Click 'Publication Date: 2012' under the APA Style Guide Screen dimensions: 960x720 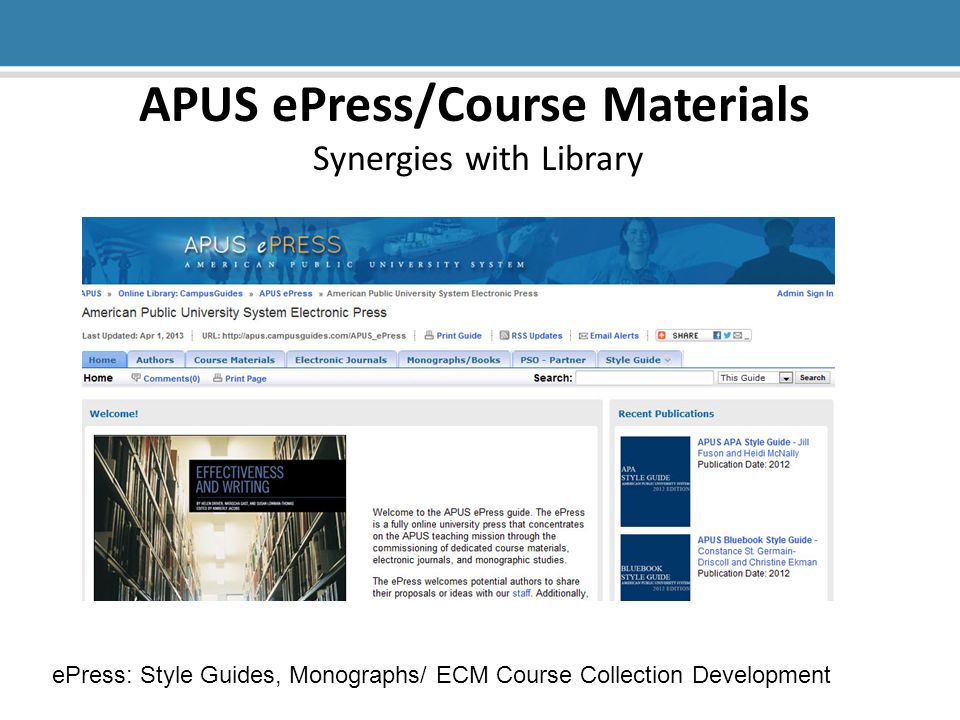[x=743, y=465]
